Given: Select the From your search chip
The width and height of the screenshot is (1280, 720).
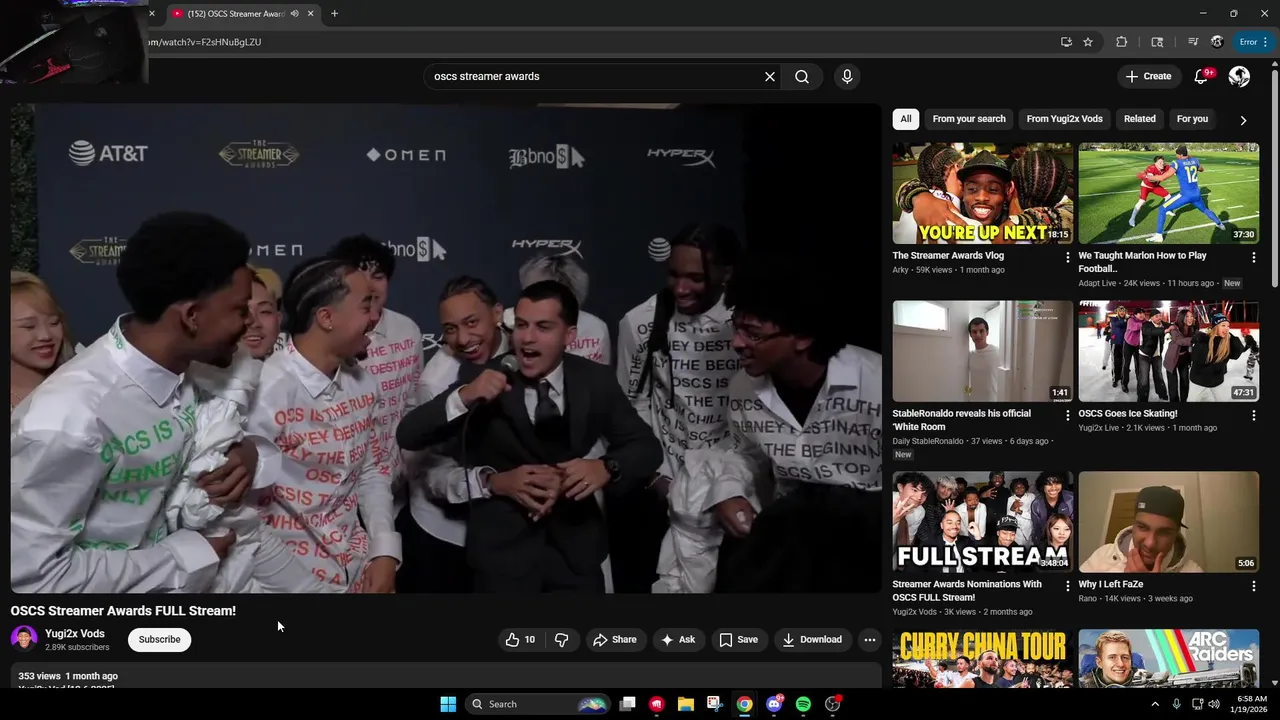Looking at the screenshot, I should point(969,119).
